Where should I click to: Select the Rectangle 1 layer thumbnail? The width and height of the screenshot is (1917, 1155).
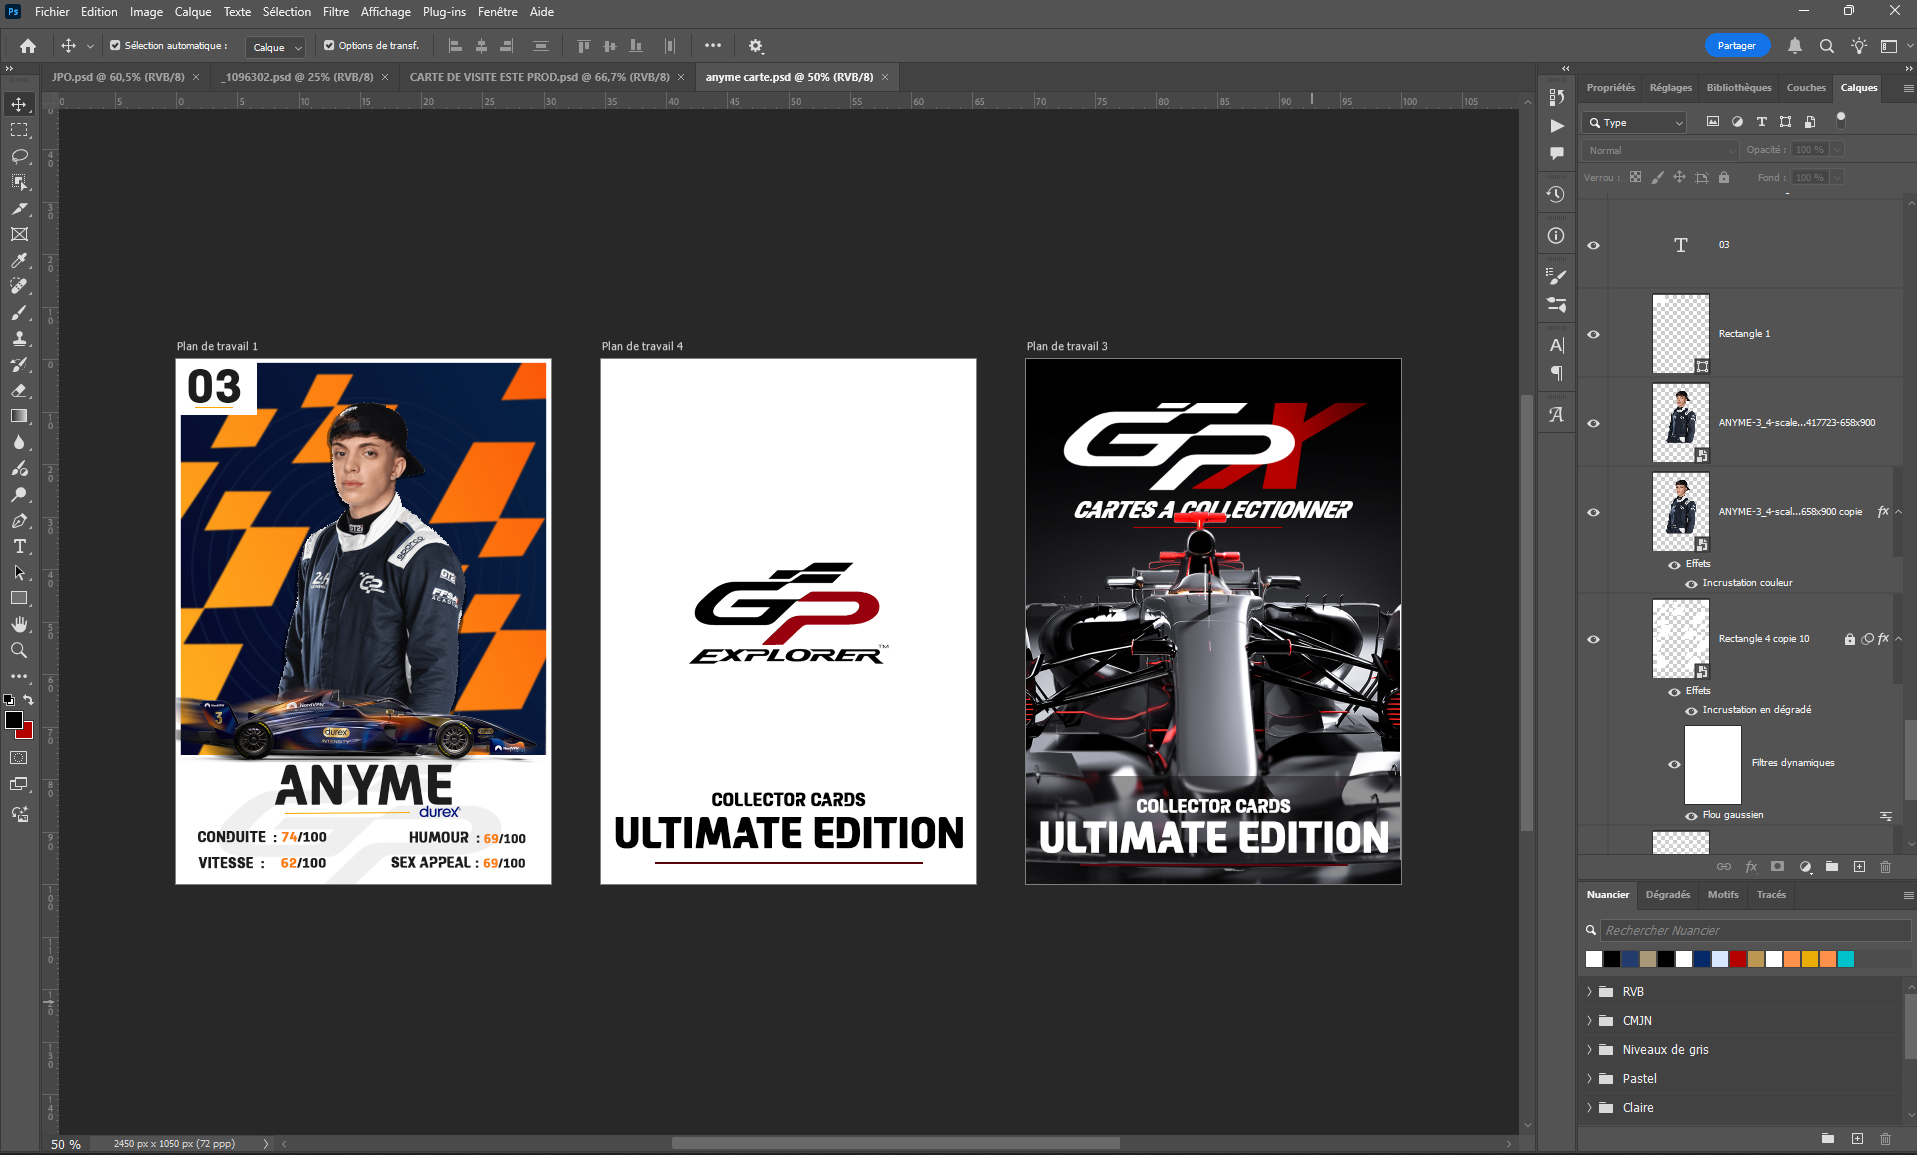(1681, 334)
